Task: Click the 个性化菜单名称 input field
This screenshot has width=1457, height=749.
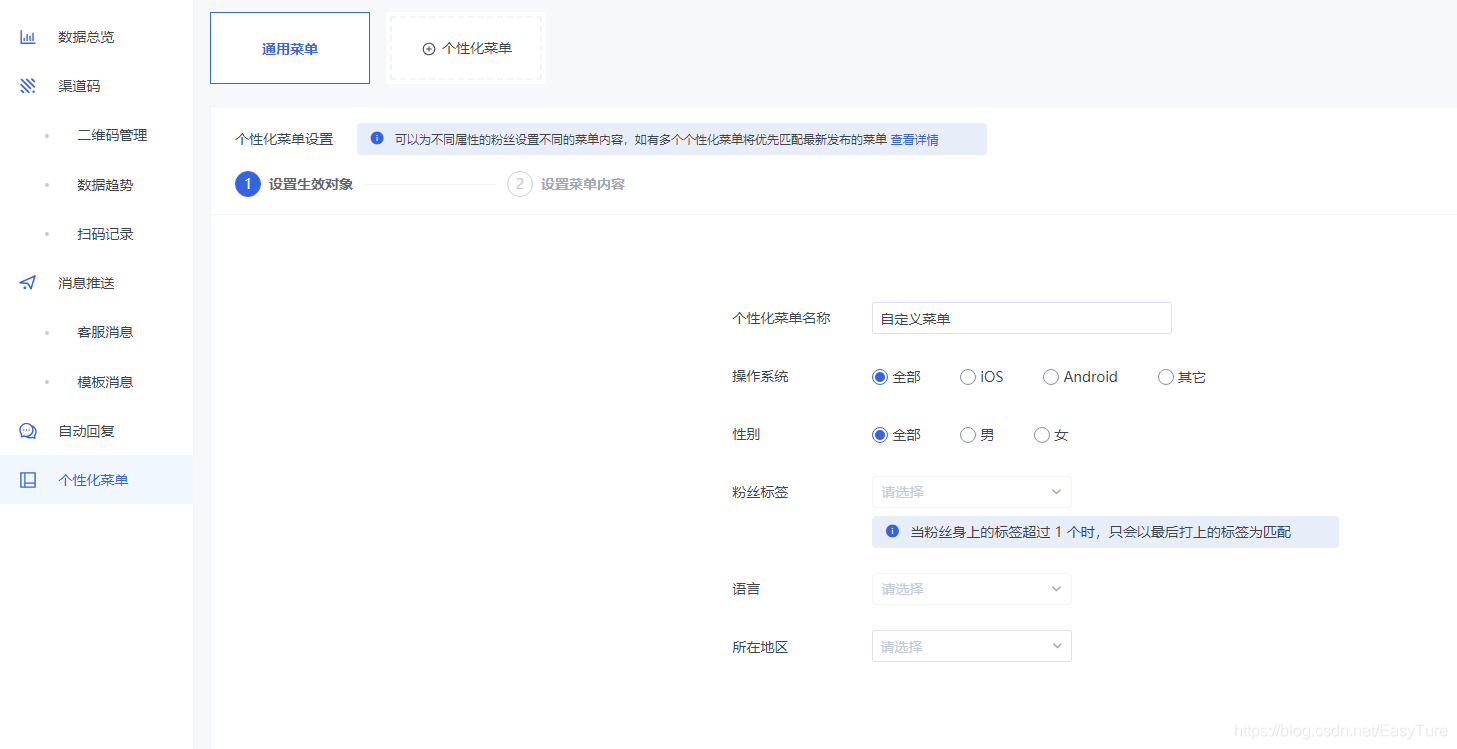Action: coord(1021,319)
